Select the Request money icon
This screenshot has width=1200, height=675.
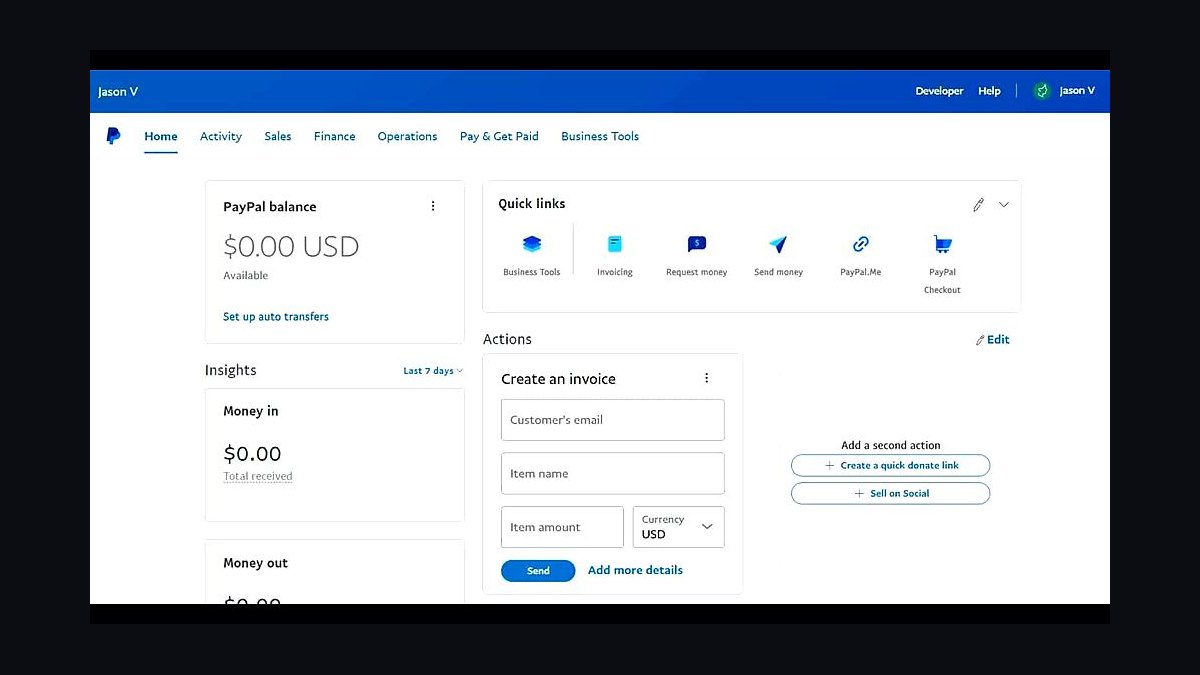tap(697, 244)
